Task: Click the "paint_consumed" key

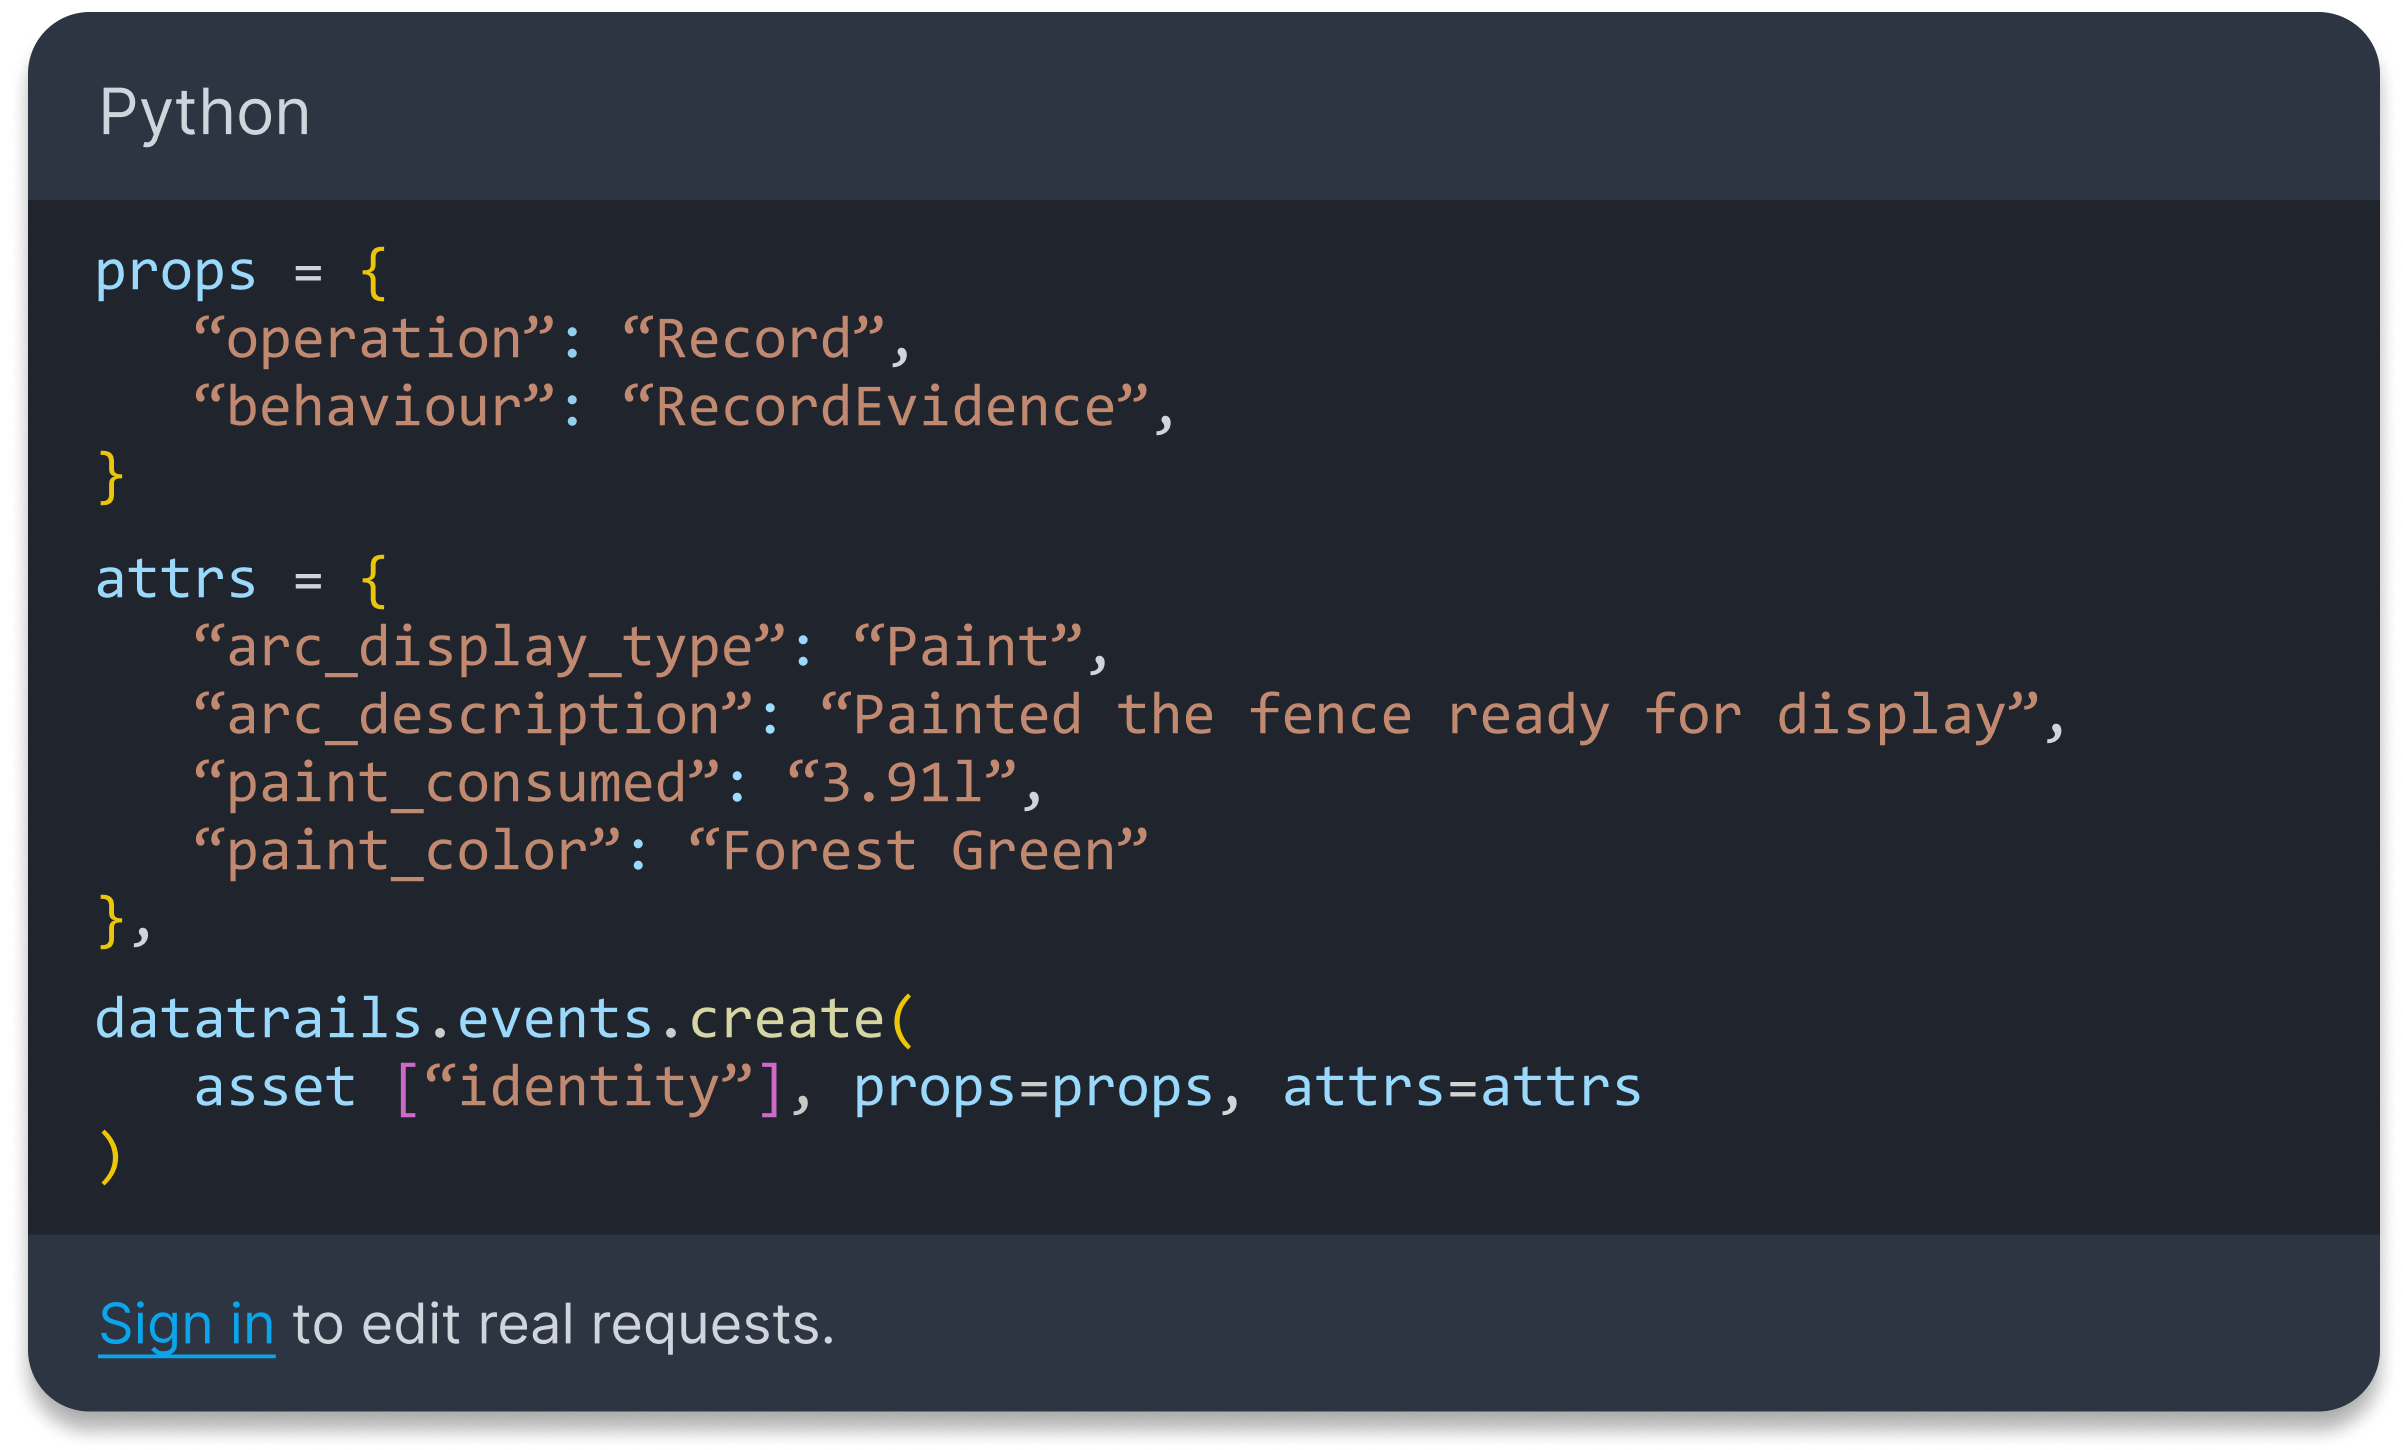Action: pyautogui.click(x=457, y=783)
